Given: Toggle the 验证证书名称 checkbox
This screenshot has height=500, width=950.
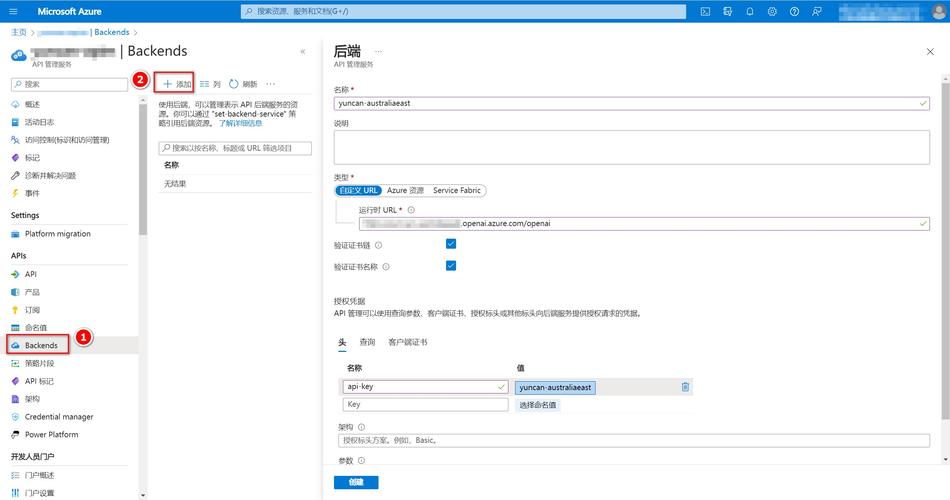Looking at the screenshot, I should [451, 265].
